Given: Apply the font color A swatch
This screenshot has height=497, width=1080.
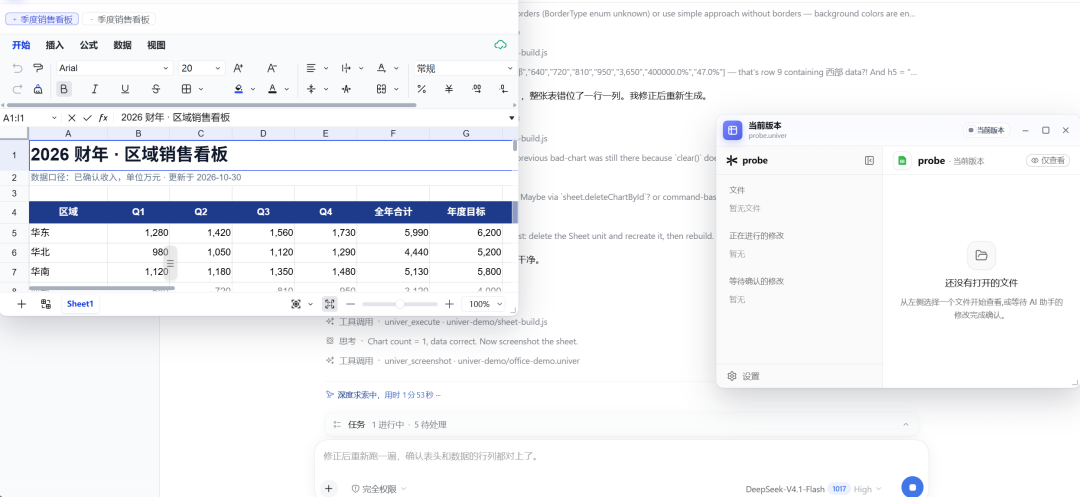Looking at the screenshot, I should pos(271,89).
